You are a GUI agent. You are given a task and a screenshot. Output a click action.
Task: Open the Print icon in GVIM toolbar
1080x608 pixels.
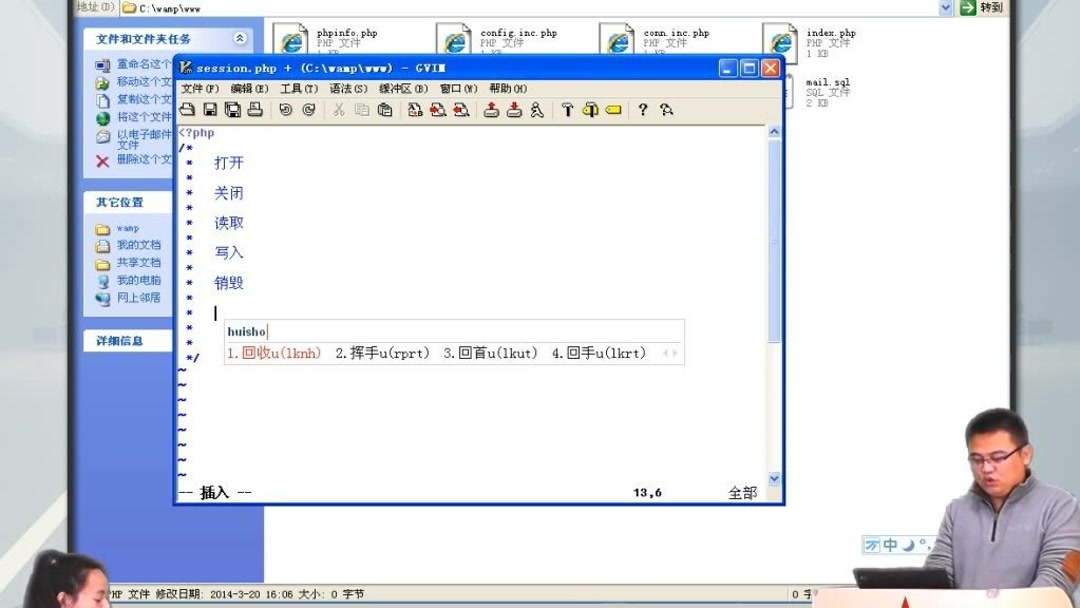[256, 110]
